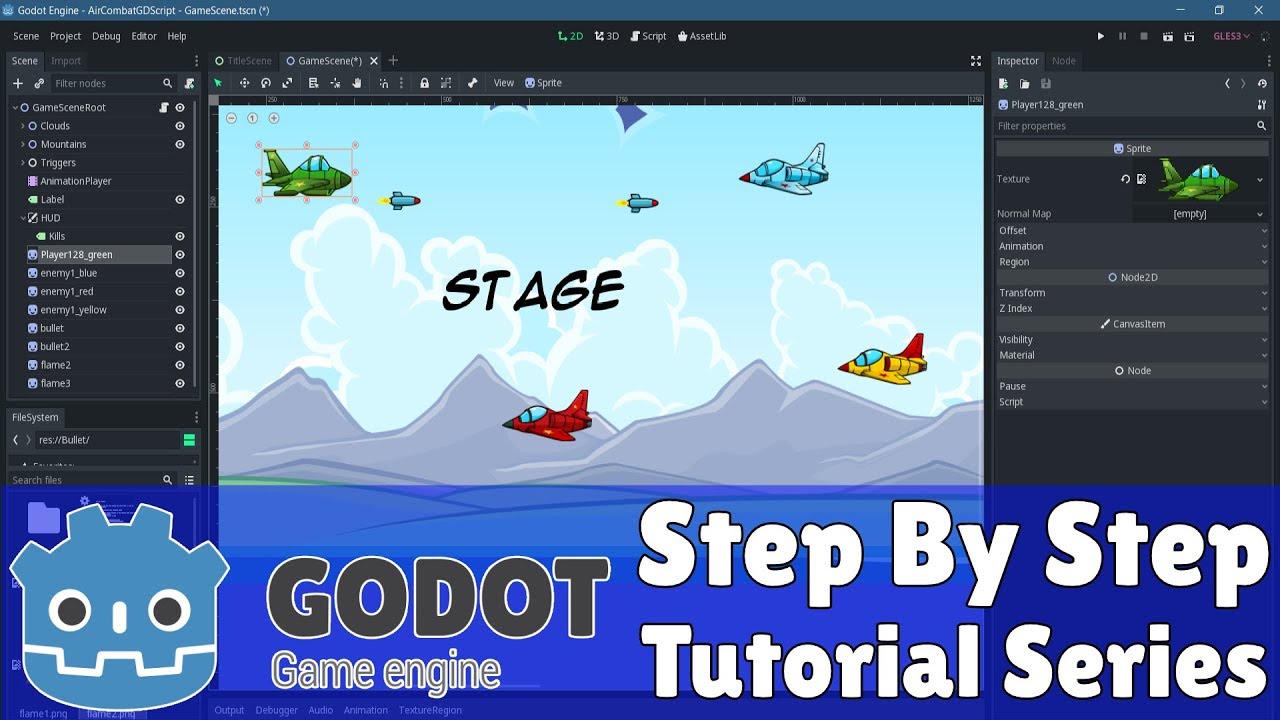Image resolution: width=1280 pixels, height=720 pixels.
Task: Toggle visibility of the enemy1_red node
Action: coord(180,292)
